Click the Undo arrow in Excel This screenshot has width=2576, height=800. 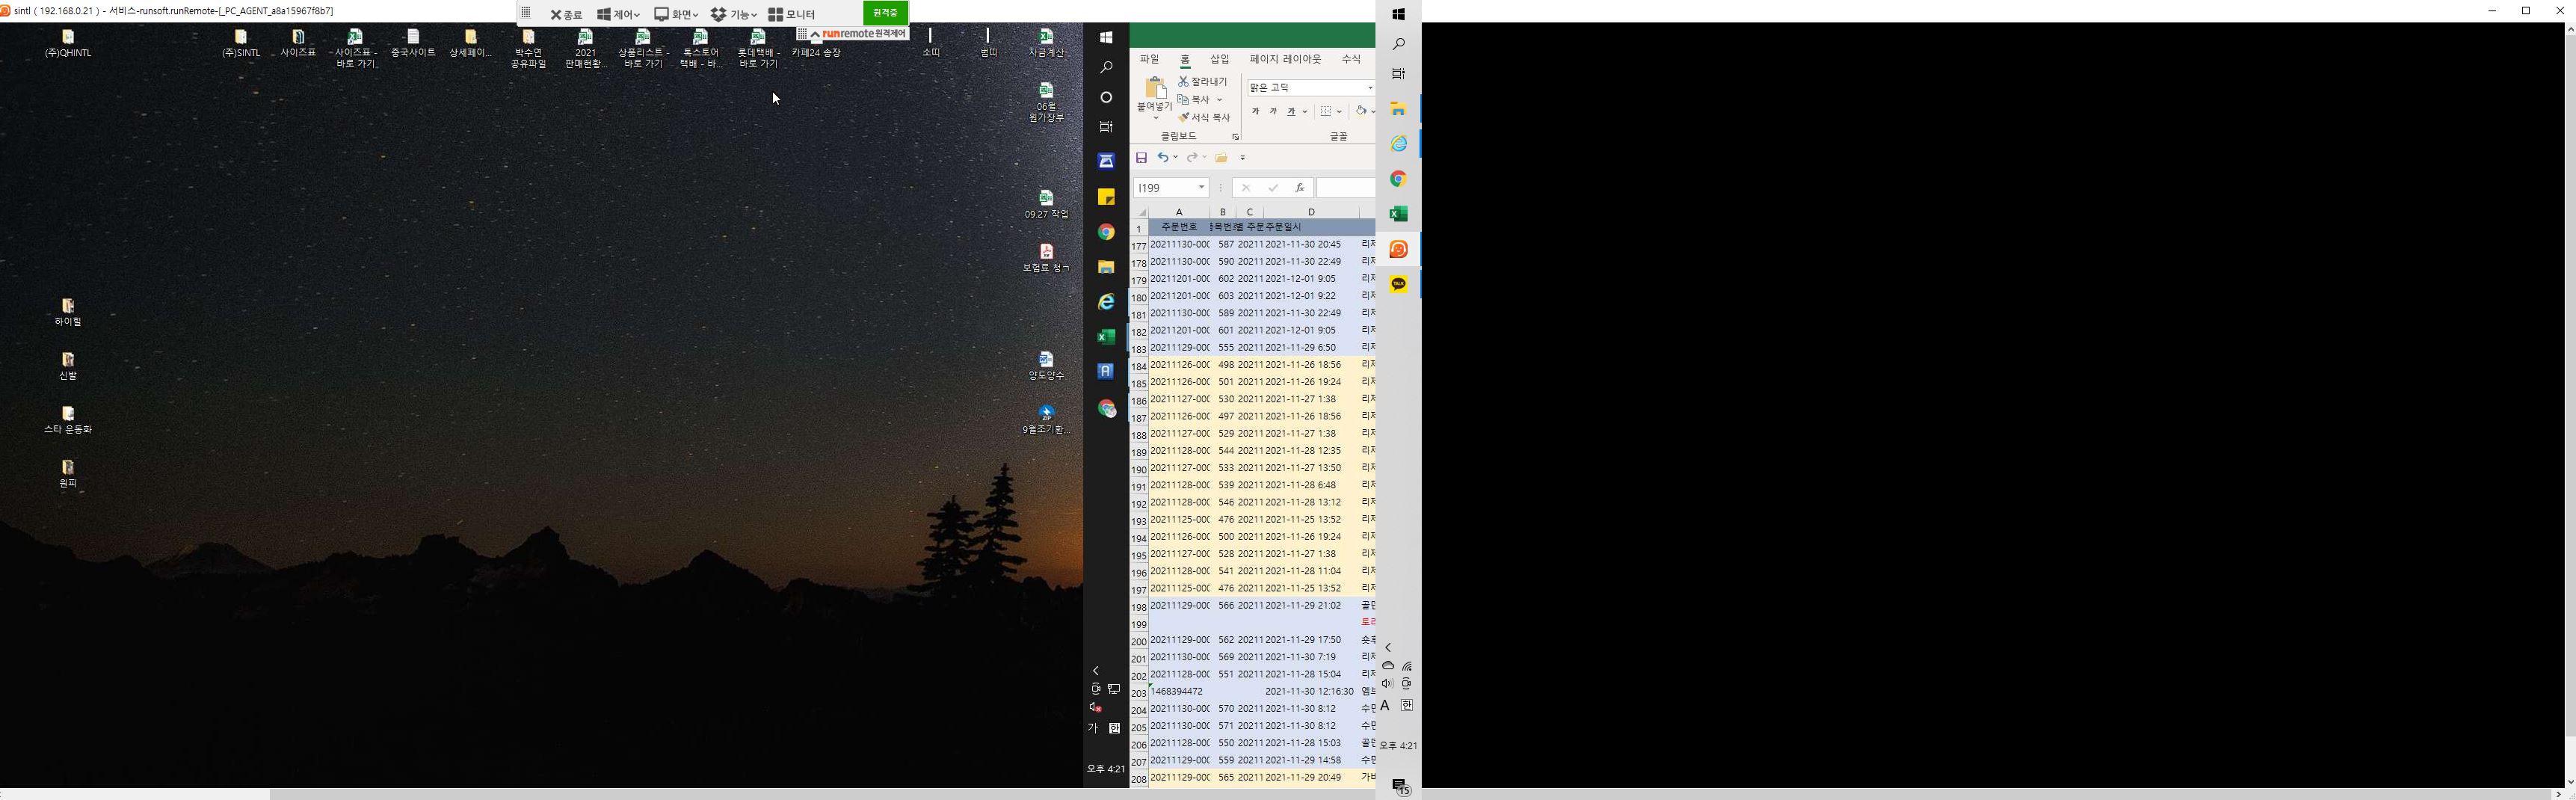pos(1163,158)
